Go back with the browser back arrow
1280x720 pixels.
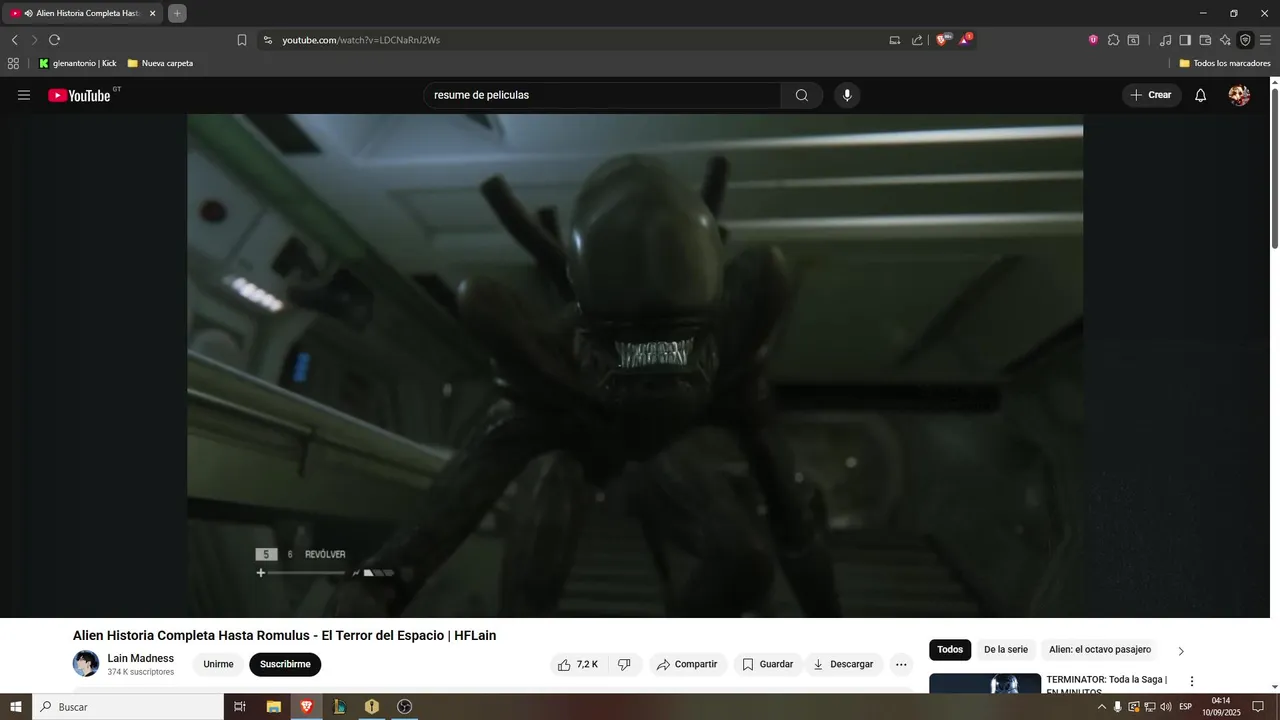14,40
